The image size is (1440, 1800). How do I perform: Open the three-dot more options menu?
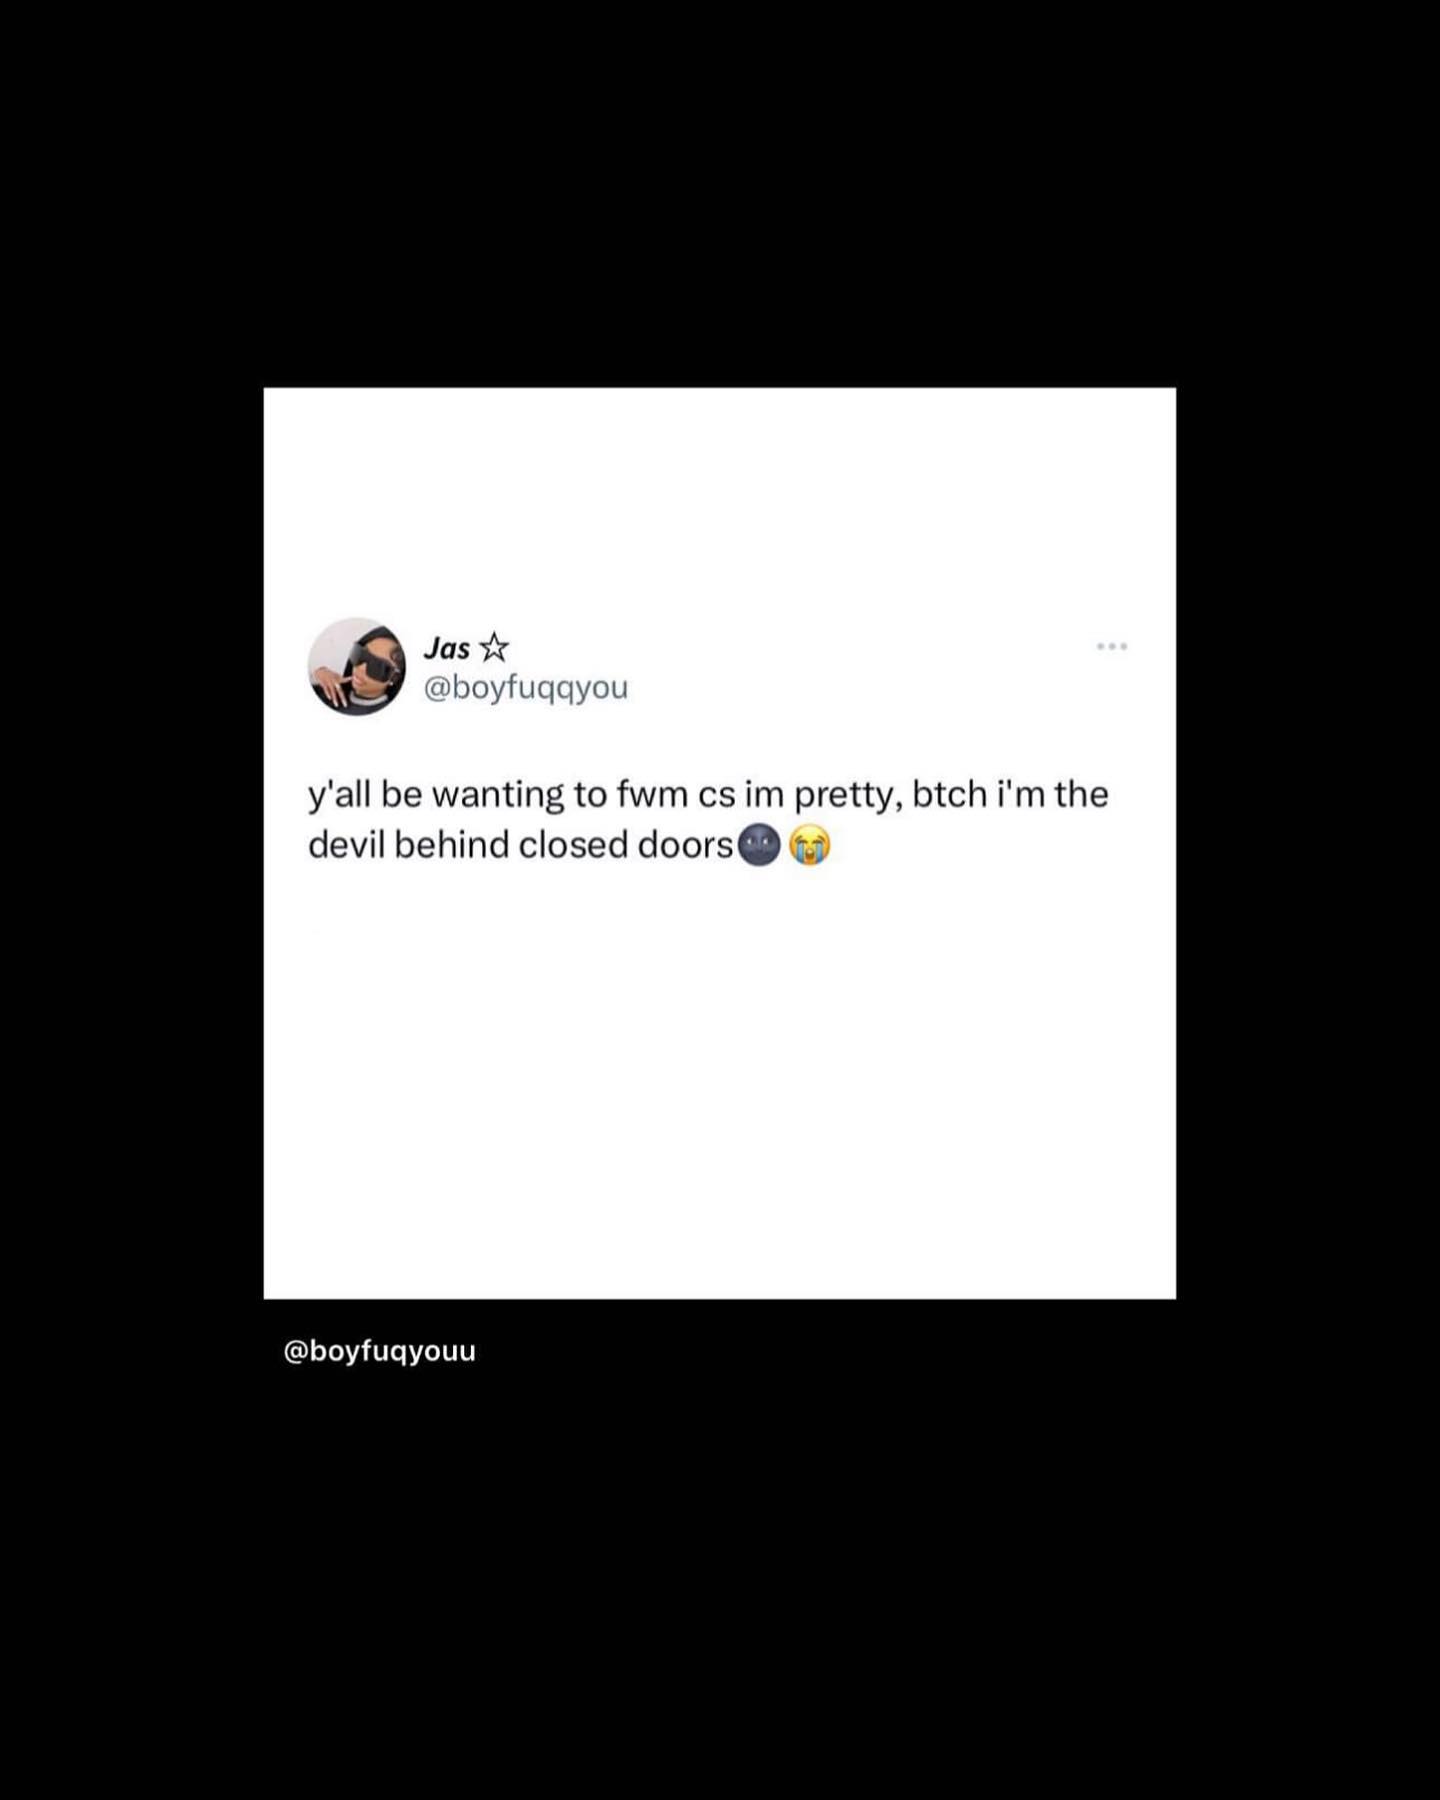pos(1112,647)
